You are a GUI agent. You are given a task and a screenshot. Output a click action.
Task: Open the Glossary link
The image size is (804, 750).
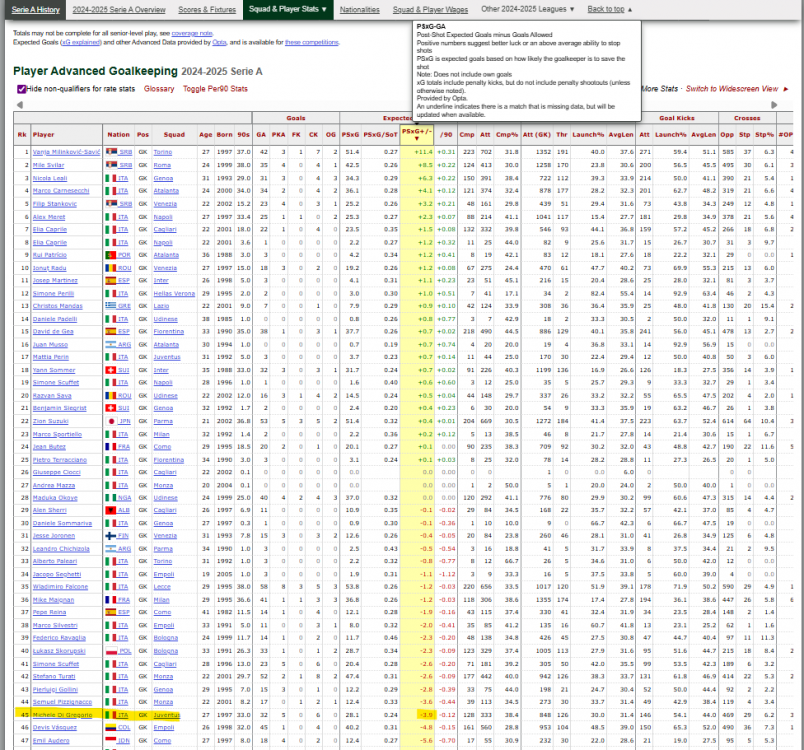click(x=159, y=89)
